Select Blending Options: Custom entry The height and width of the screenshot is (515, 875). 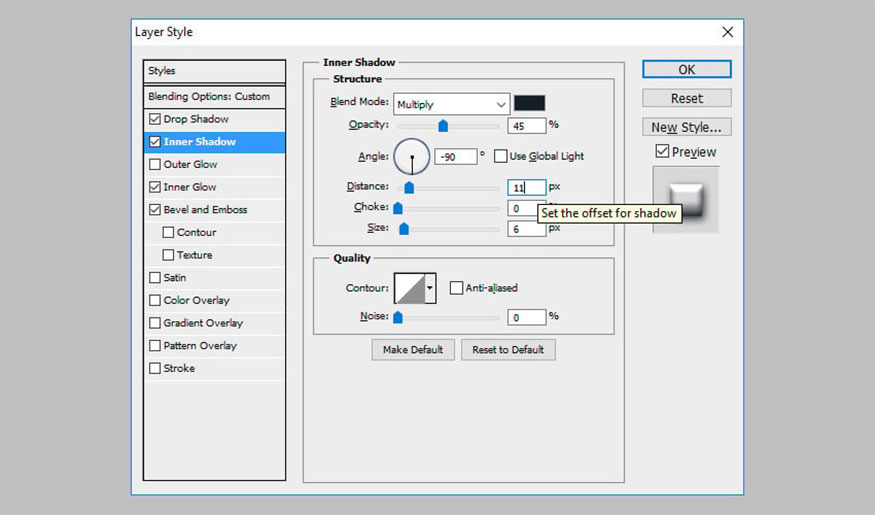point(209,97)
